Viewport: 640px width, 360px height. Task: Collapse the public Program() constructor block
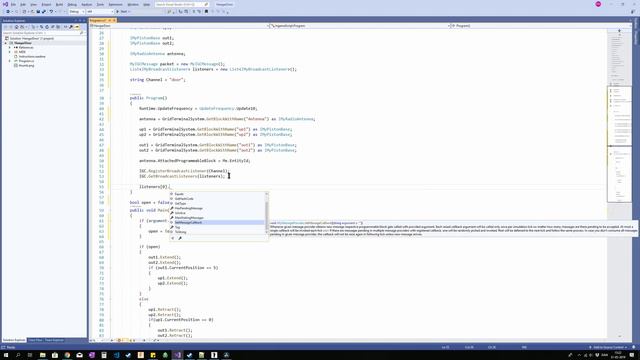(x=110, y=98)
